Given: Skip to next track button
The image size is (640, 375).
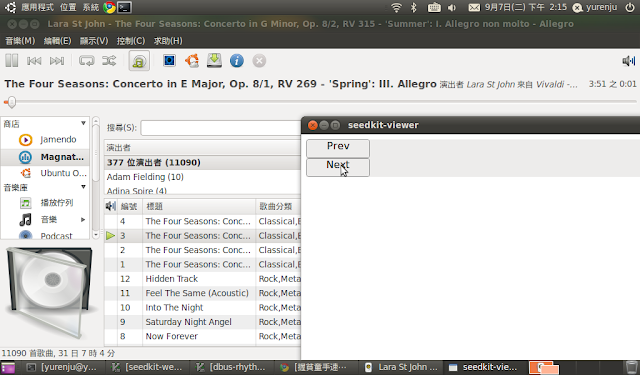Looking at the screenshot, I should click(57, 61).
